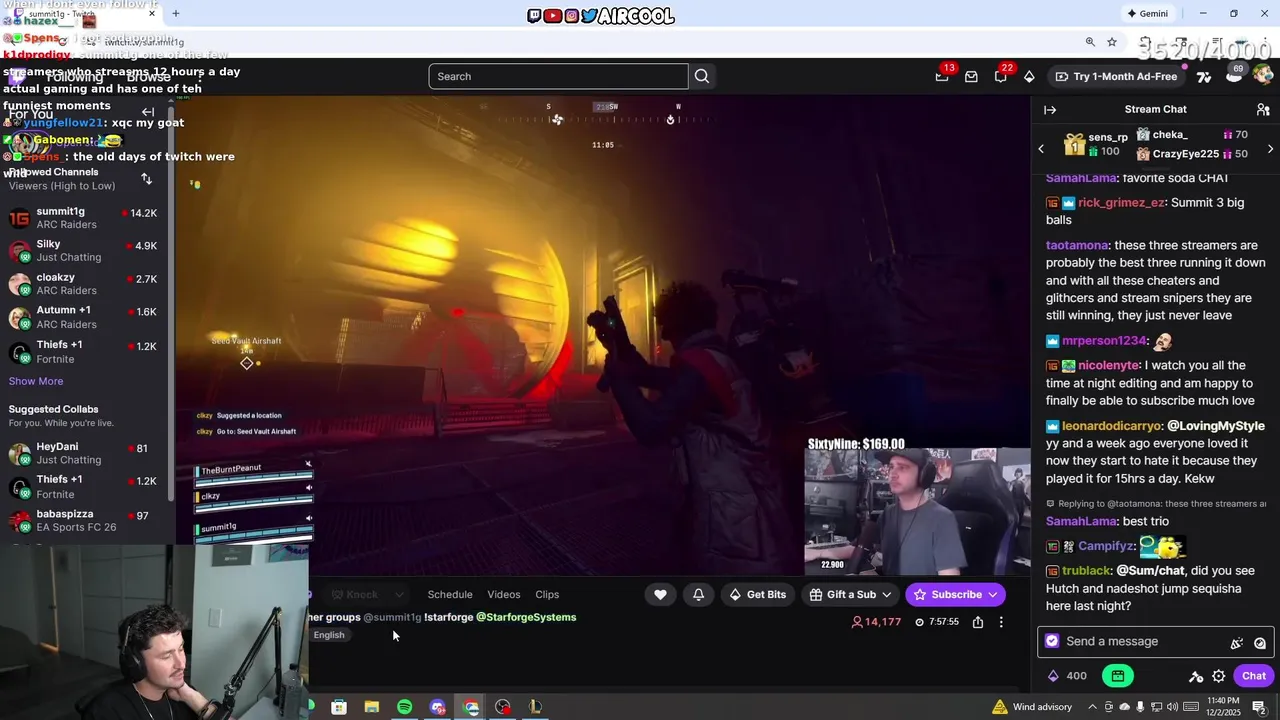
Task: Click the stream video player
Action: 603,337
